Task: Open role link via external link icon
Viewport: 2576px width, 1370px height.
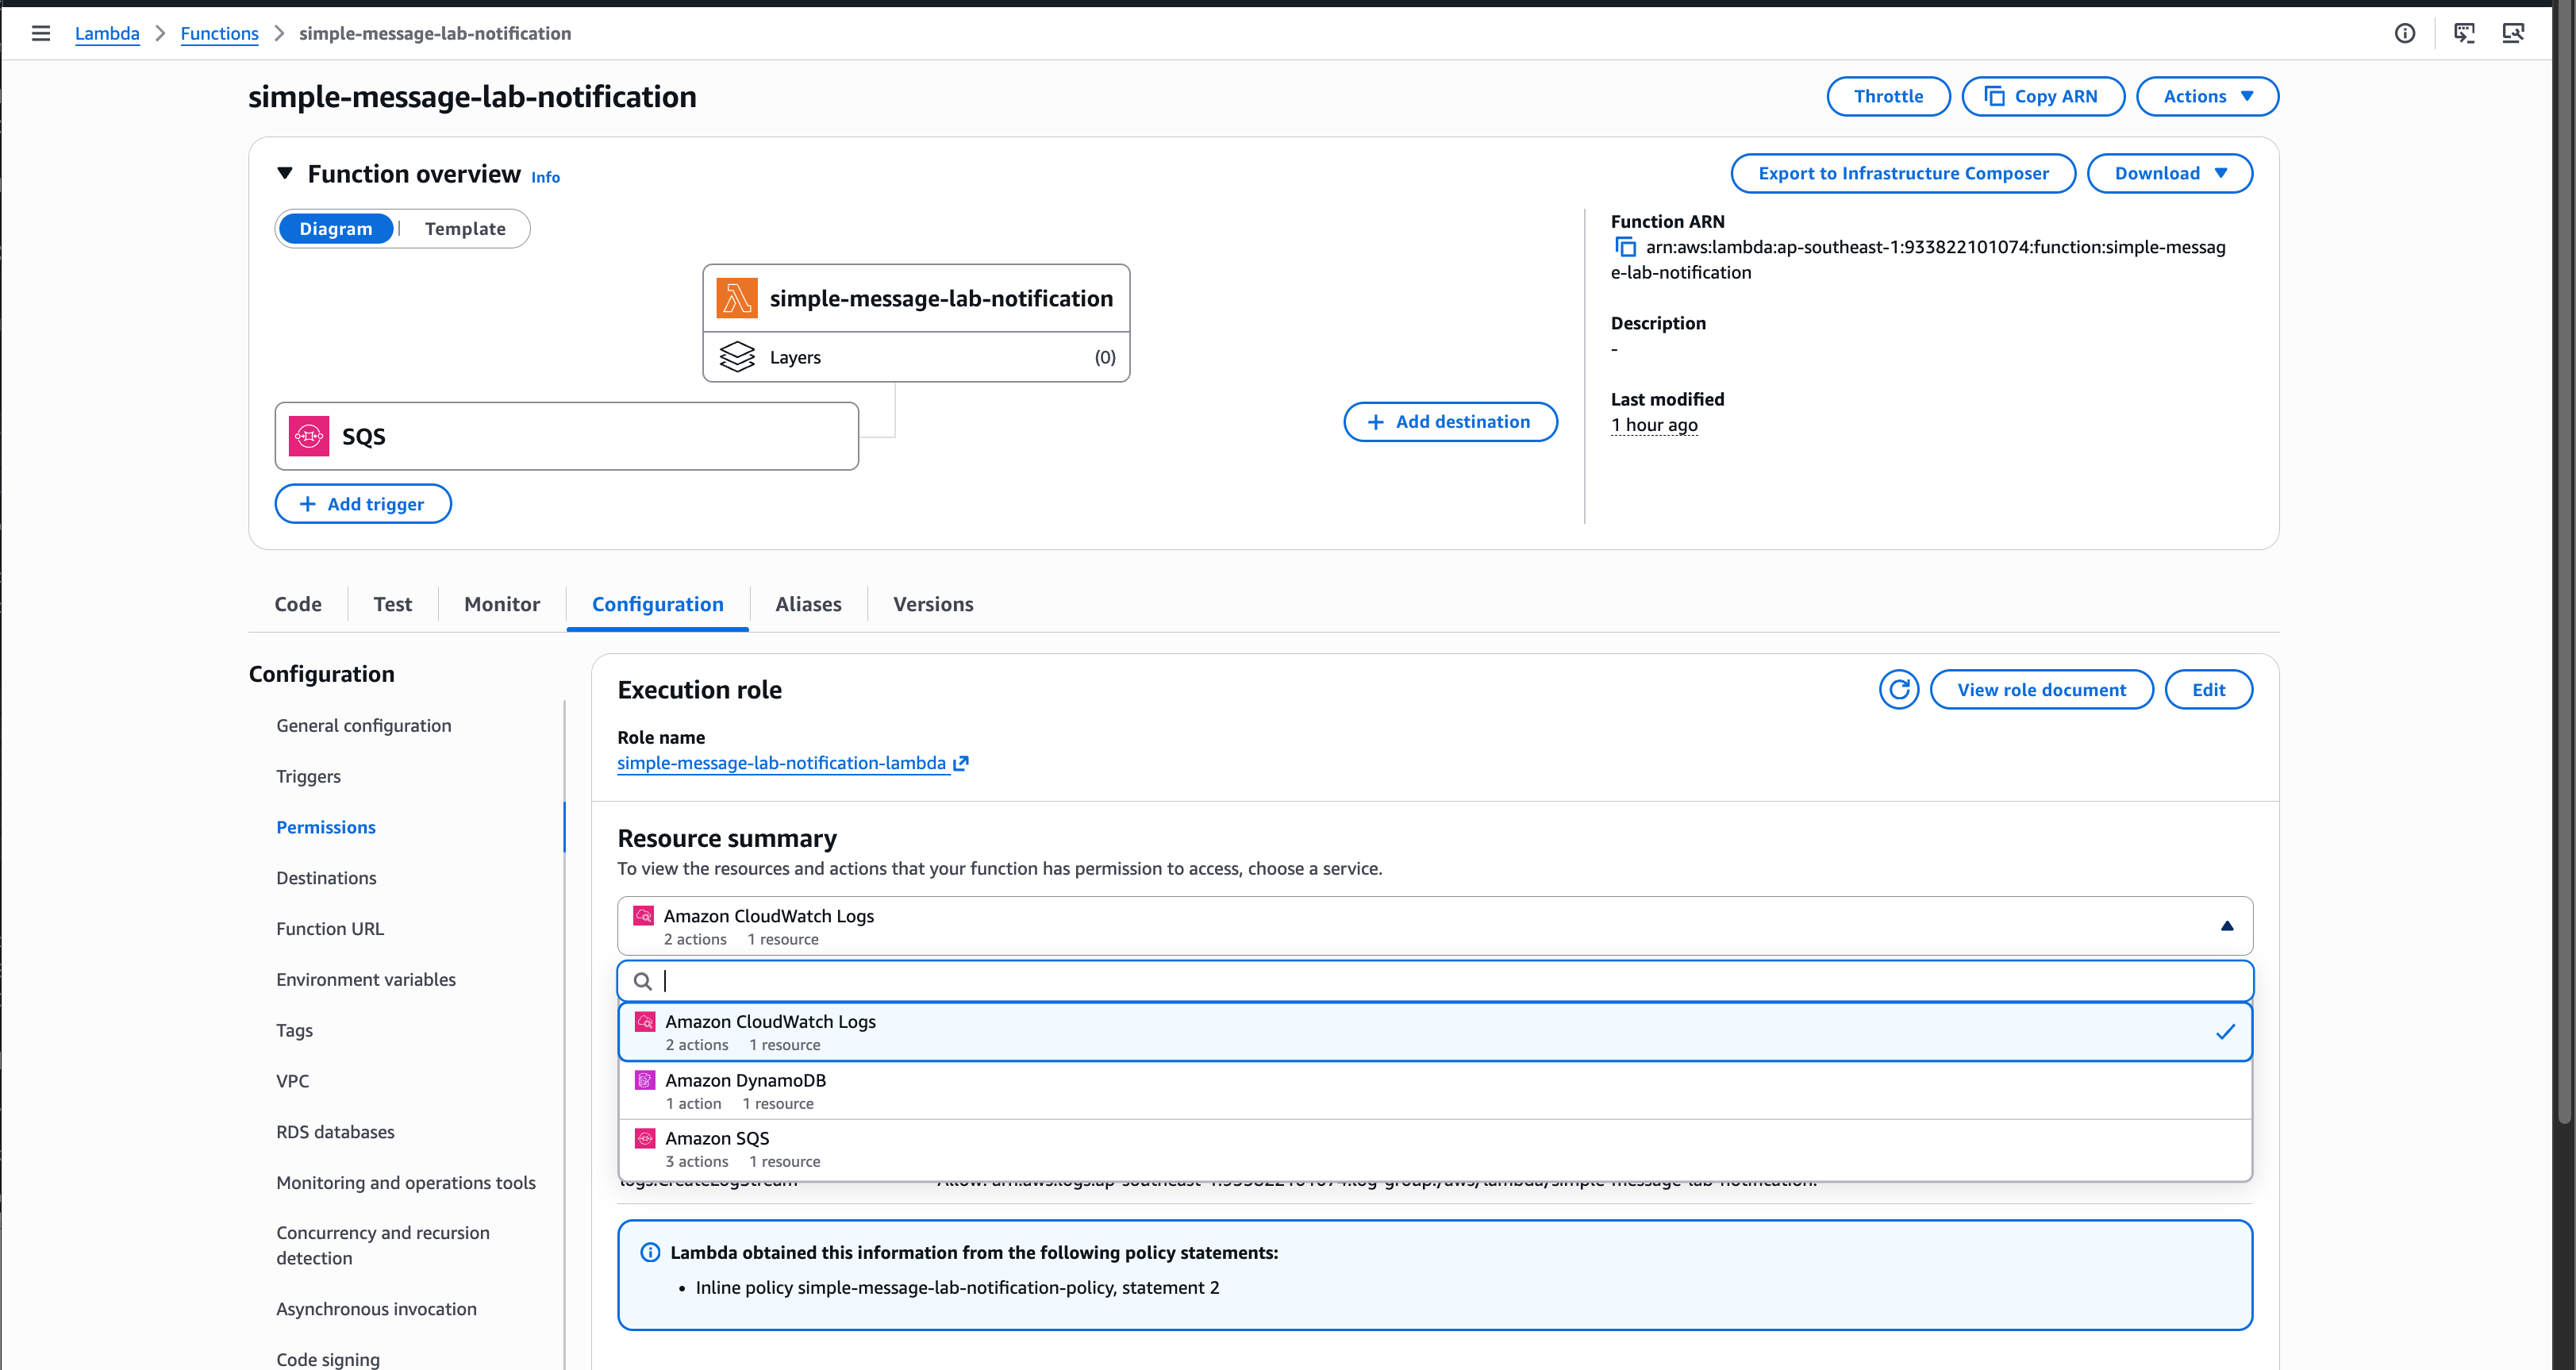Action: (961, 763)
